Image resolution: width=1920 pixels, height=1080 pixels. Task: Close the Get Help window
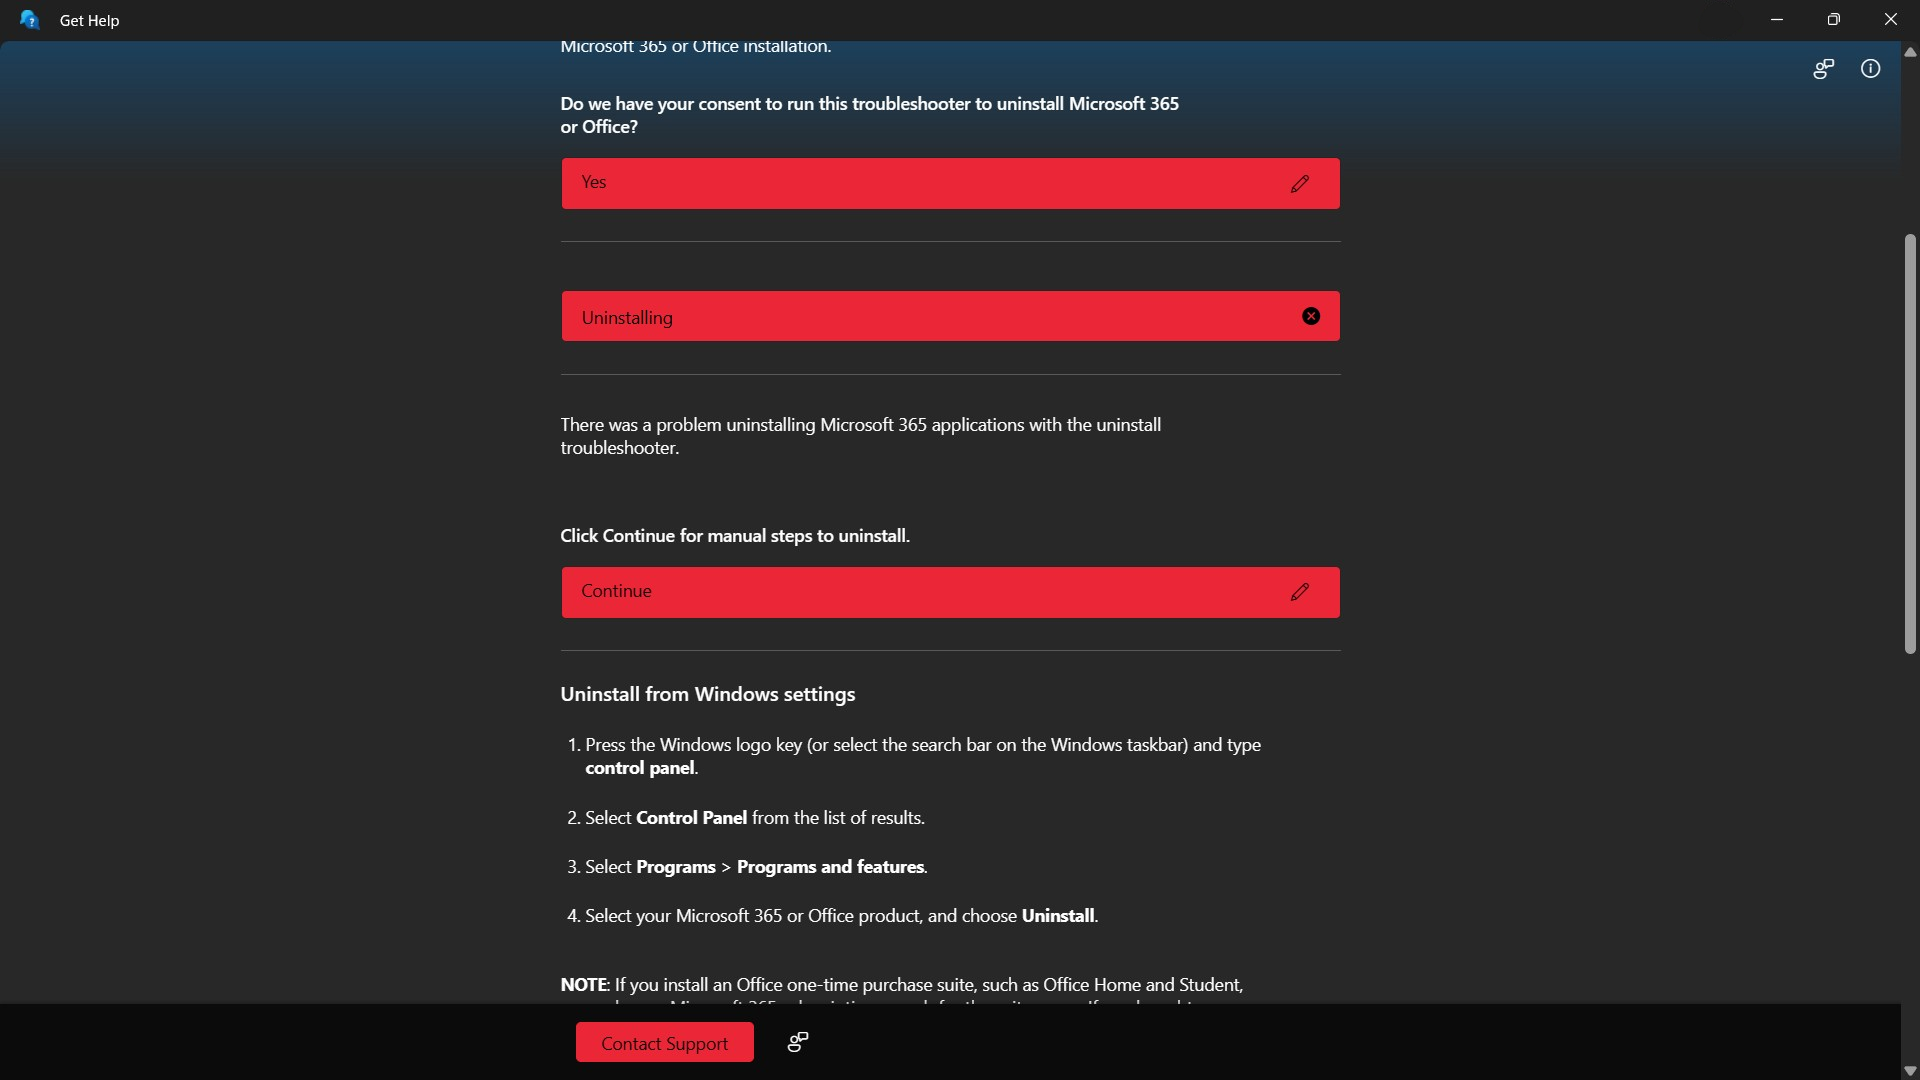[1891, 20]
